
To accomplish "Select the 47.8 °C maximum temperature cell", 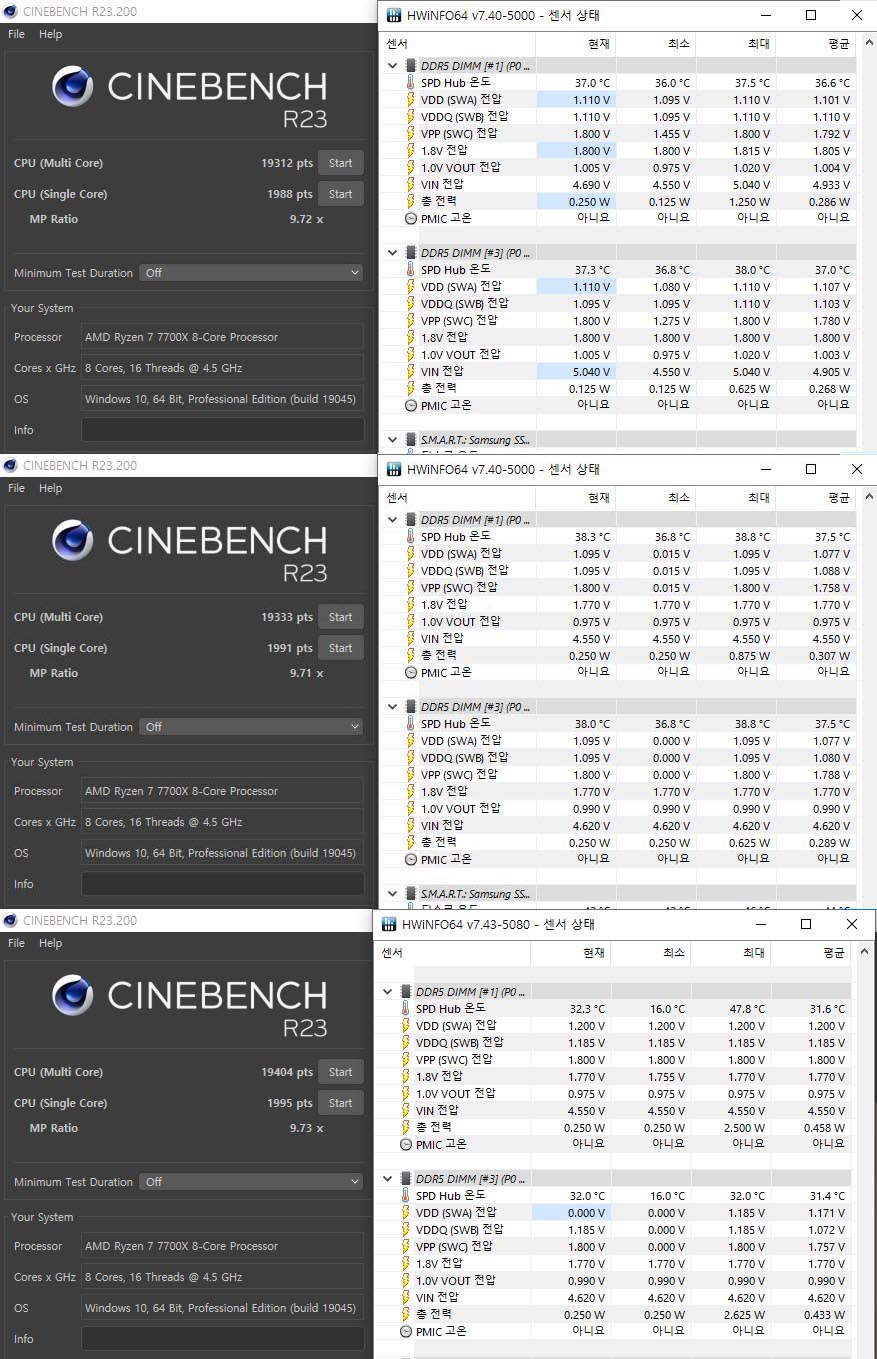I will (x=730, y=1009).
